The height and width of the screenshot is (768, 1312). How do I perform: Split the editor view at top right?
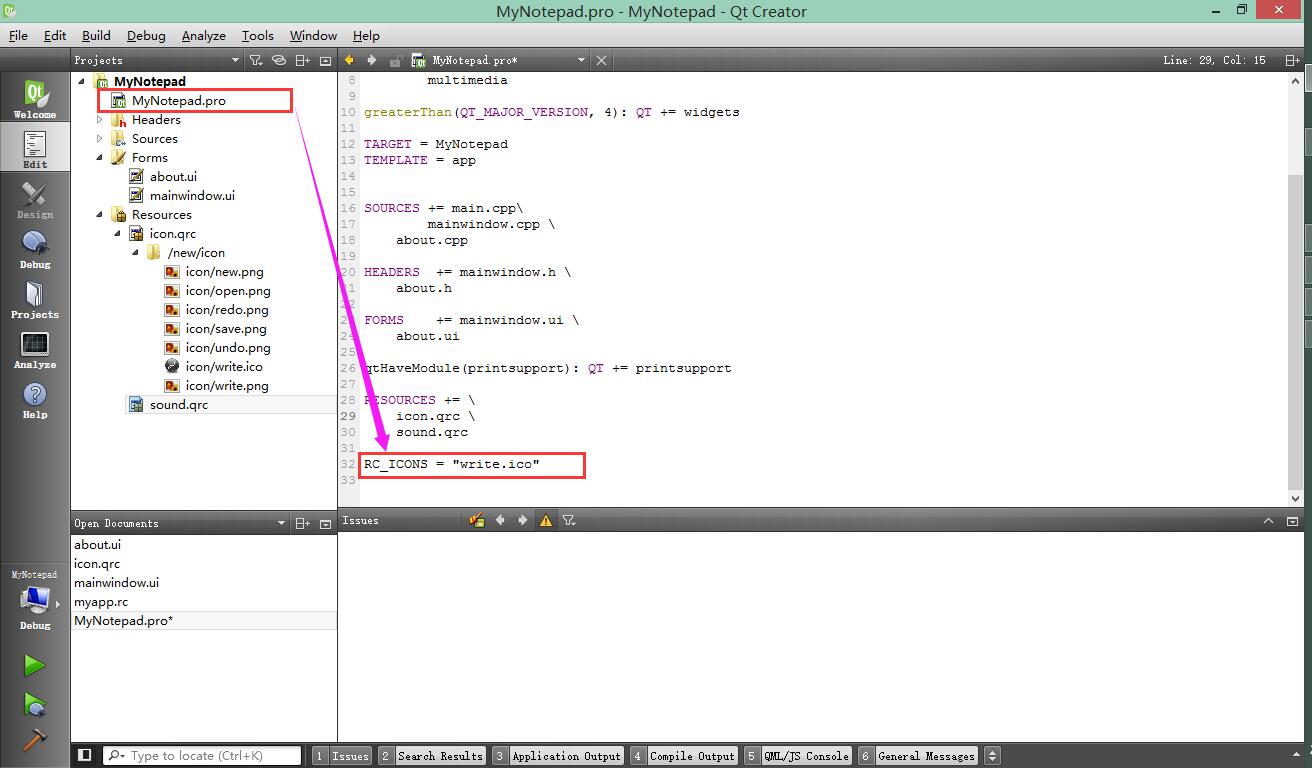[1294, 60]
